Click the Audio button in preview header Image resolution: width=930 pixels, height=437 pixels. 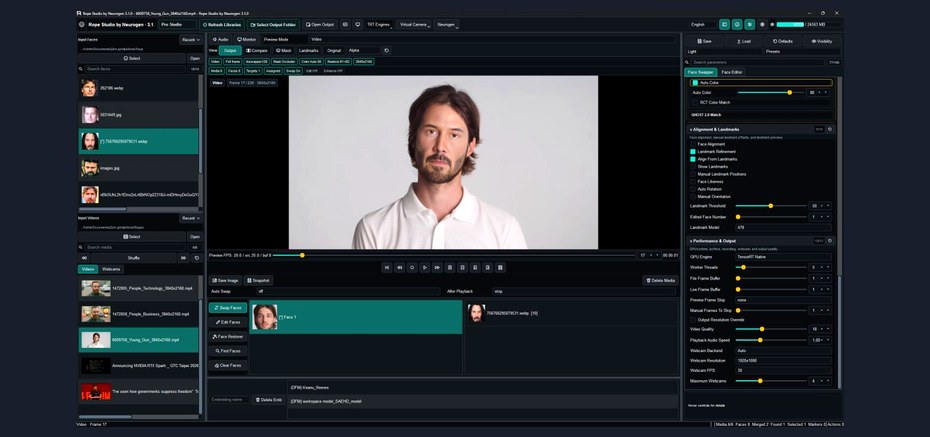219,39
